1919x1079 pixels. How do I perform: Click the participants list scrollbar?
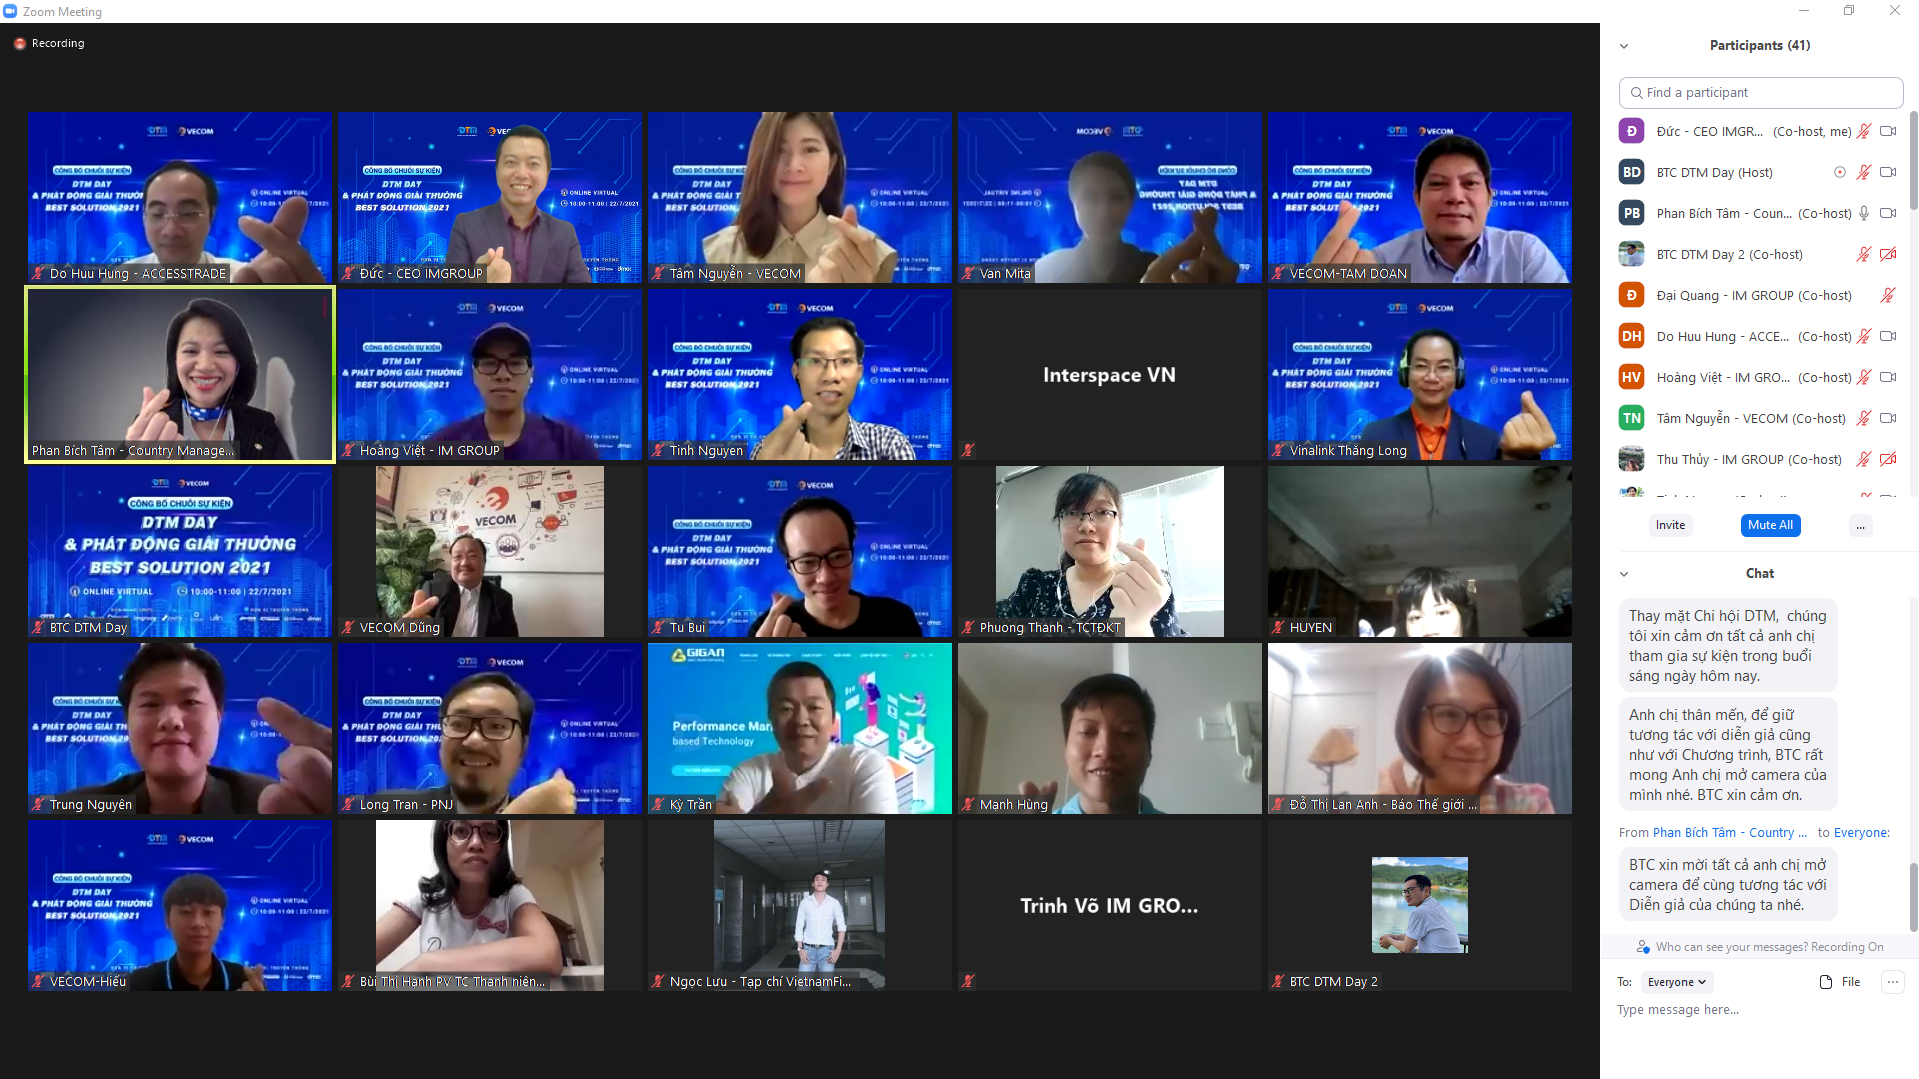(x=1913, y=160)
